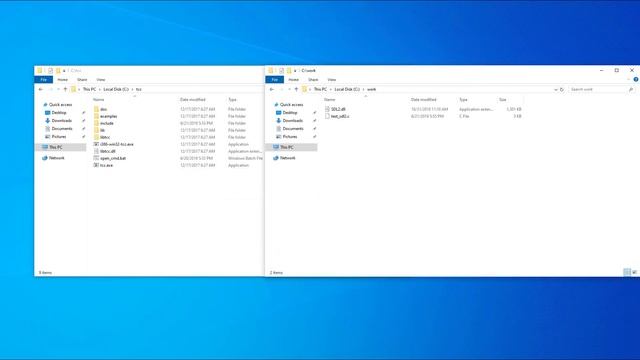
Task: Click the New folder quick access icon in the tcc title bar
Action: [58, 71]
